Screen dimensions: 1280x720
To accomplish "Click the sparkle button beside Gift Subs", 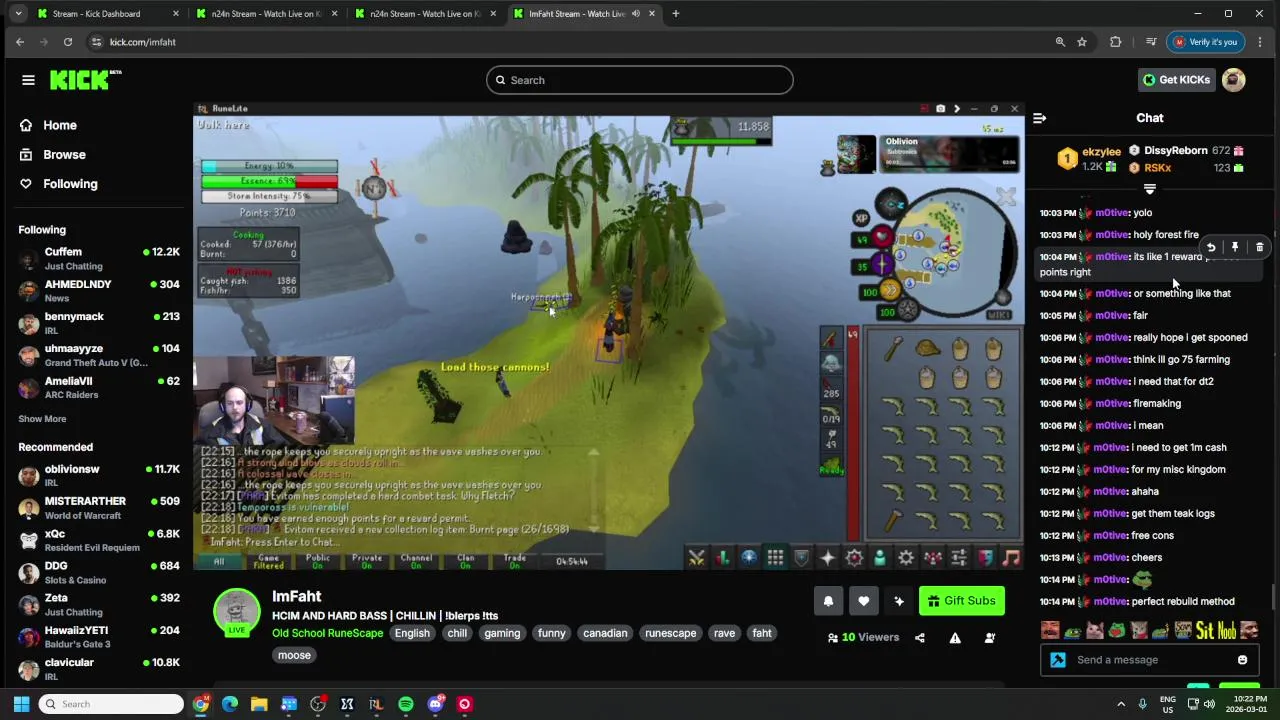I will pos(898,601).
